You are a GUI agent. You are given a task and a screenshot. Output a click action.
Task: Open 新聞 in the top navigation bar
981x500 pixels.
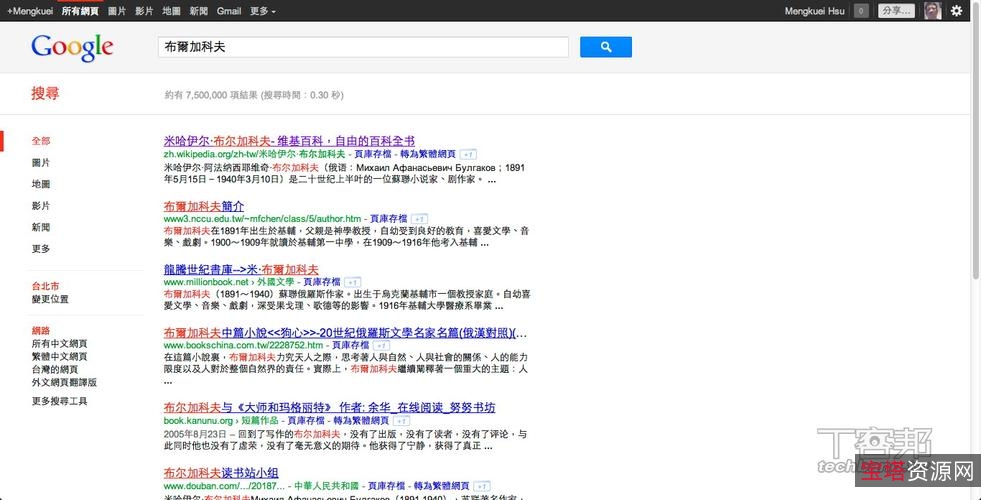coord(198,11)
